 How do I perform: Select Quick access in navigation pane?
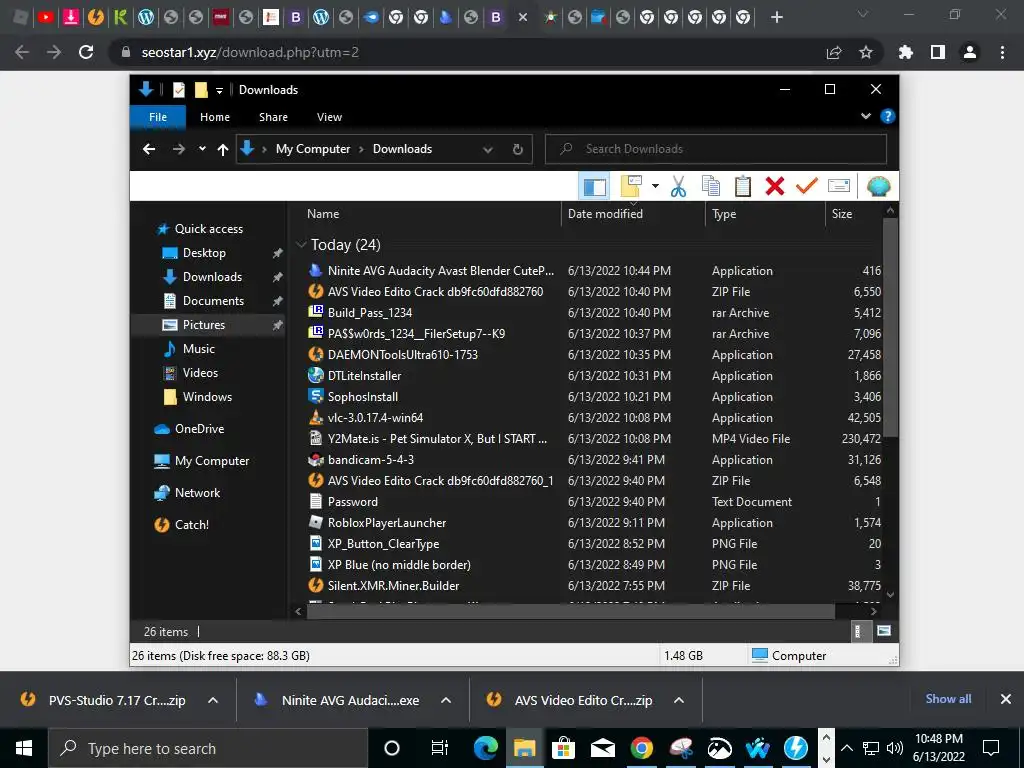point(208,229)
